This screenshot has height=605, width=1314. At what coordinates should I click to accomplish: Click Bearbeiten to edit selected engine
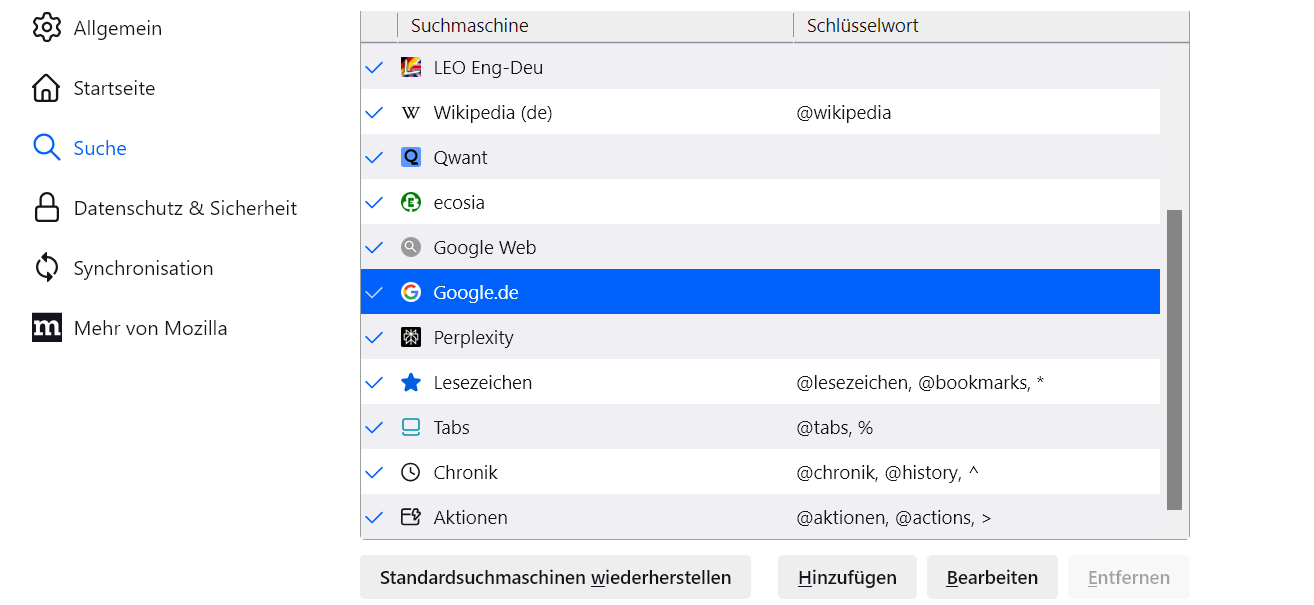coord(992,577)
